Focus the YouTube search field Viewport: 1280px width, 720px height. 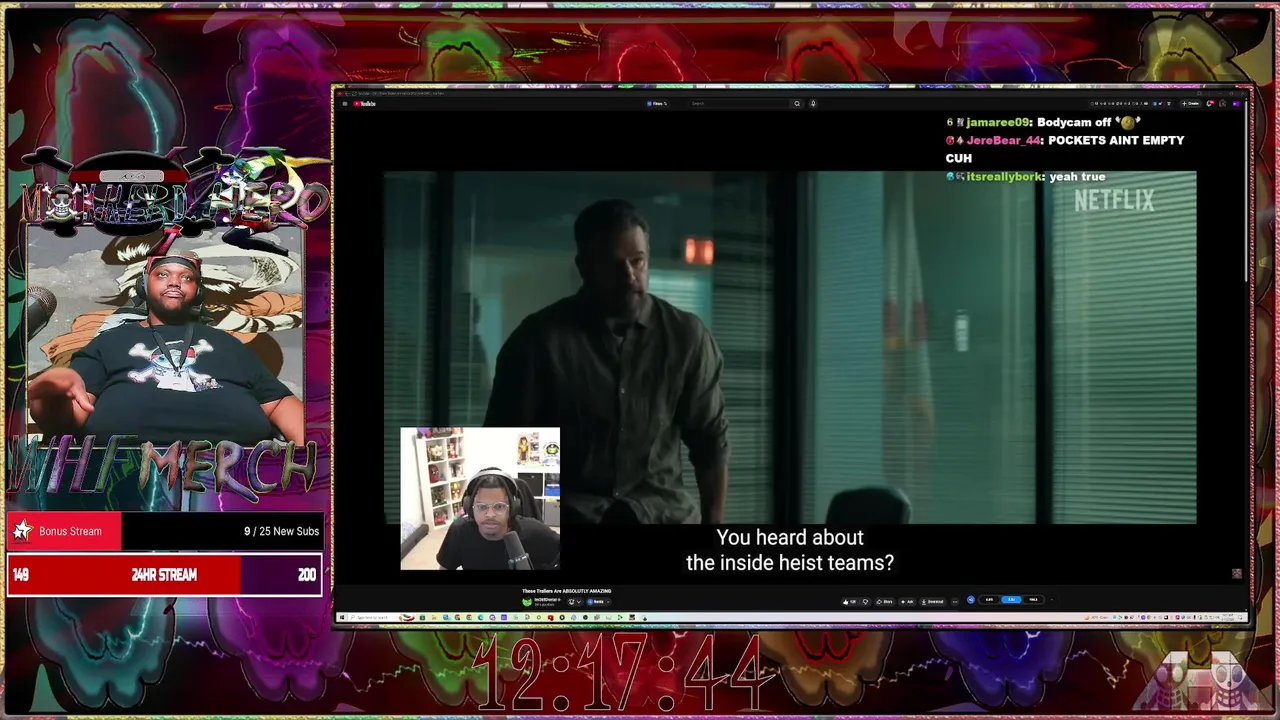738,103
